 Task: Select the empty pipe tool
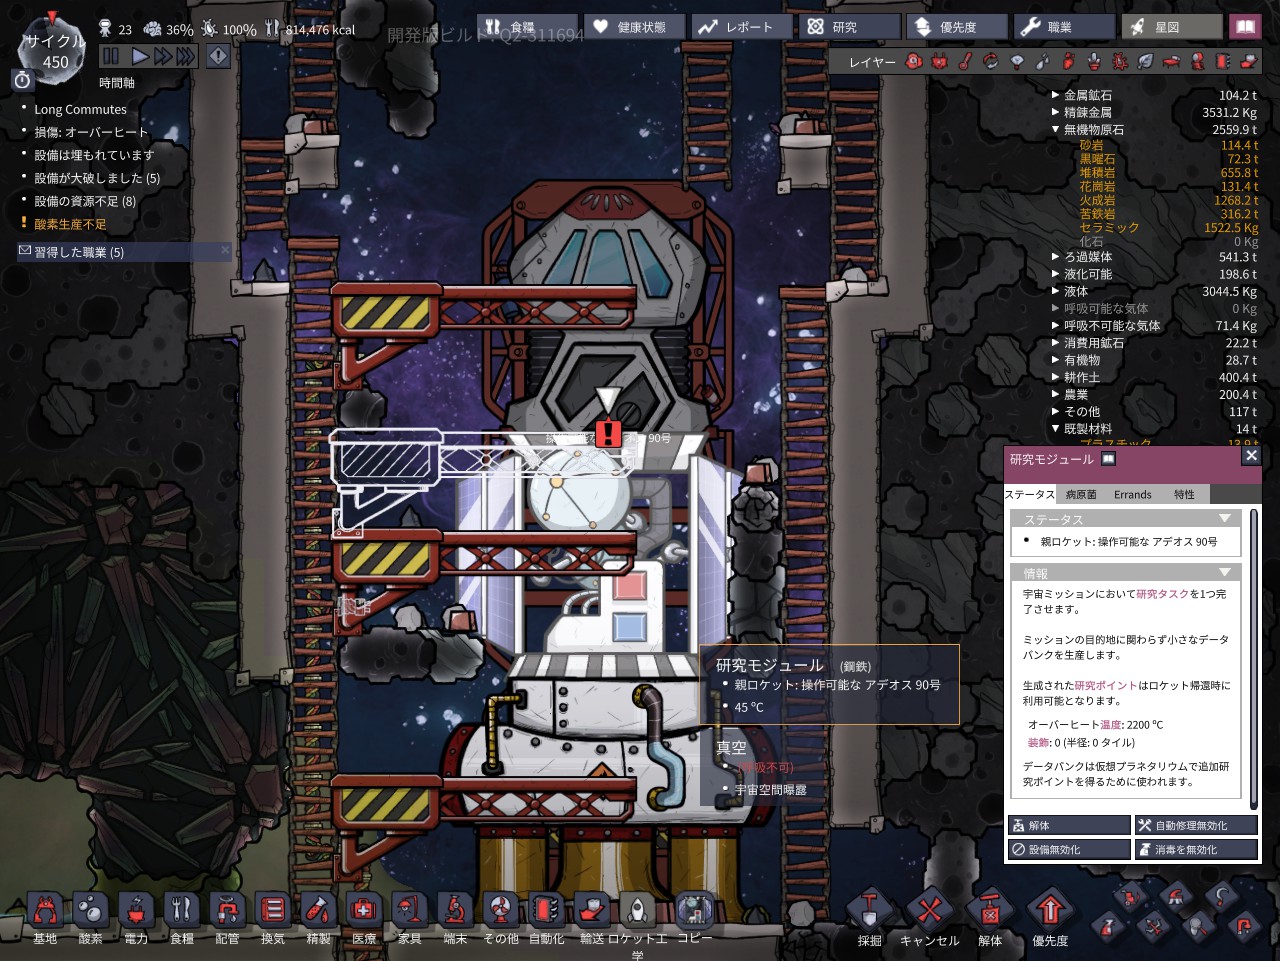click(1244, 926)
